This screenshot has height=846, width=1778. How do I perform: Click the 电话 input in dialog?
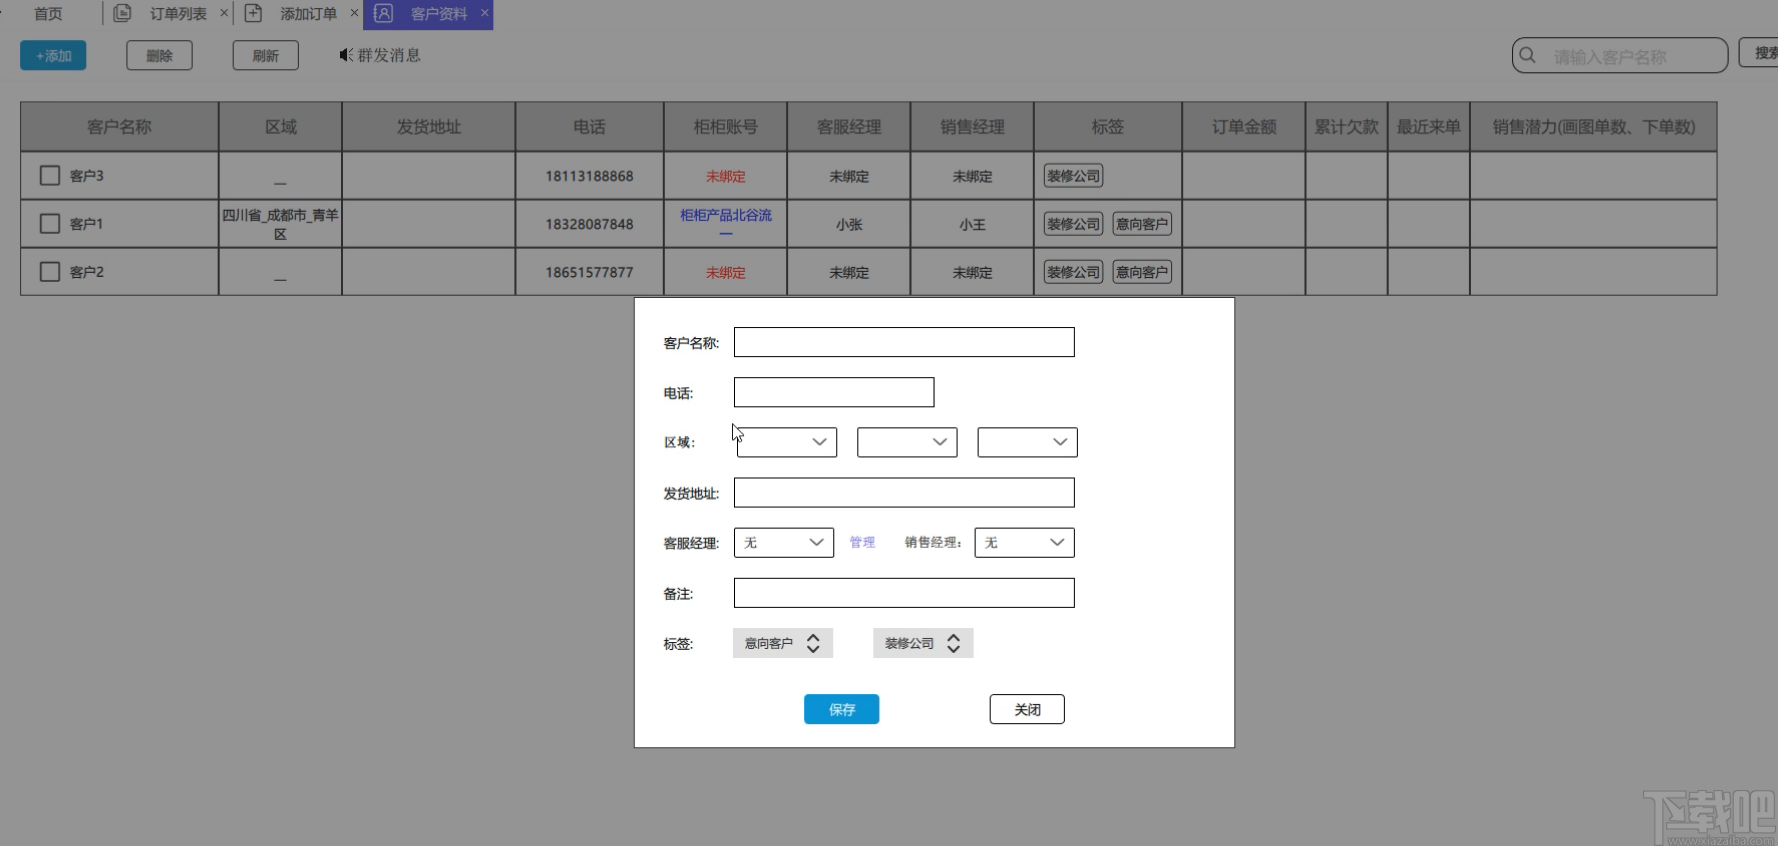(x=834, y=392)
